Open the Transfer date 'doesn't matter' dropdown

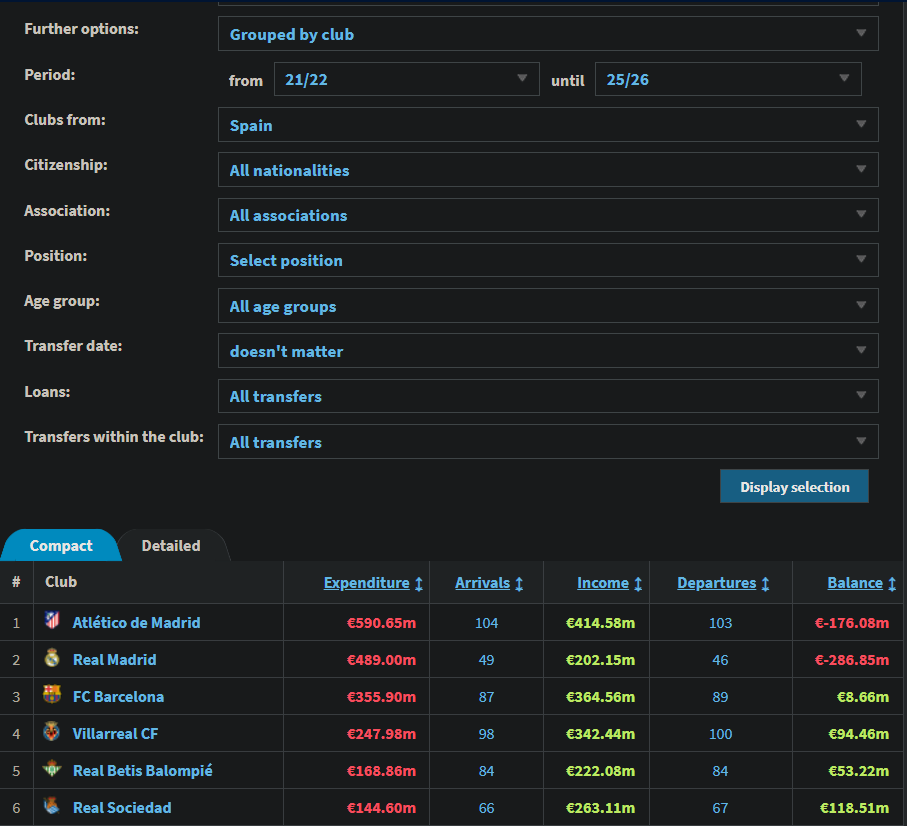click(x=548, y=351)
